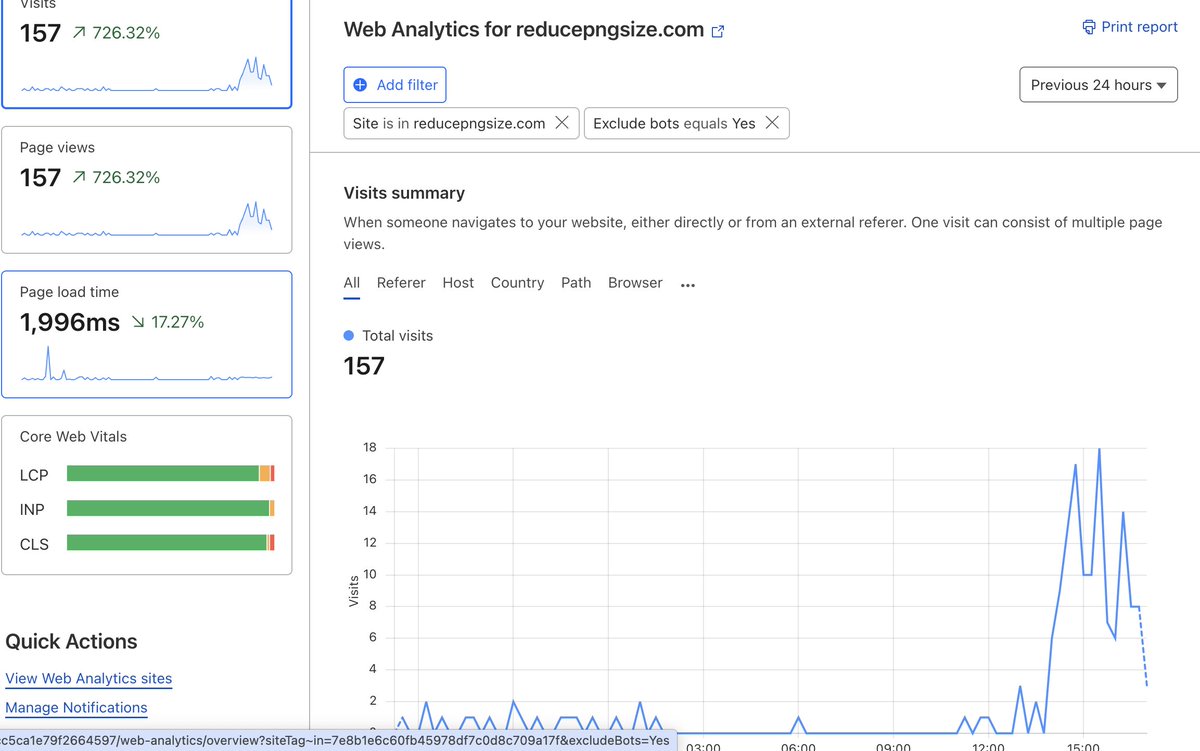Image resolution: width=1200 pixels, height=751 pixels.
Task: Switch to the Host tab
Action: point(458,283)
